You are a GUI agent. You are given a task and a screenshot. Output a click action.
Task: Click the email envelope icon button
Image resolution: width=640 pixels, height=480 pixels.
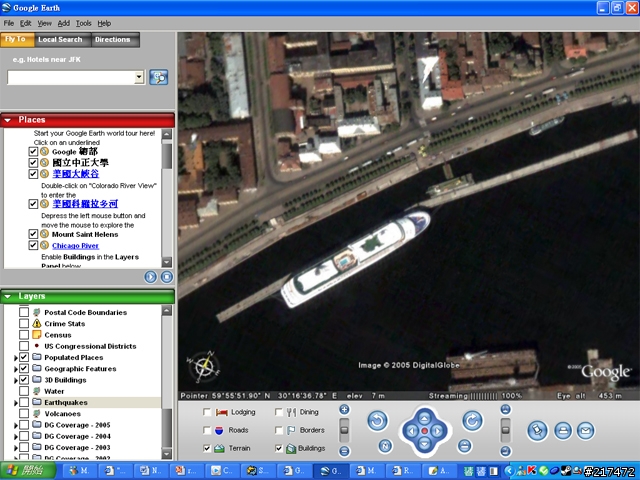[585, 431]
